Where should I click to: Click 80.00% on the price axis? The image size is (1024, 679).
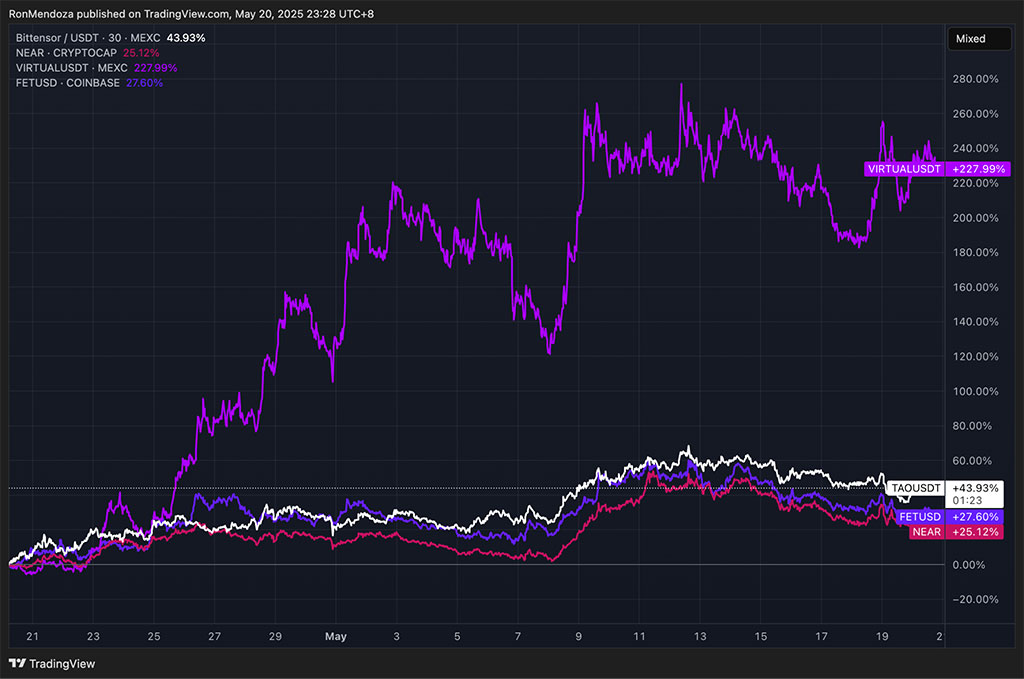pyautogui.click(x=972, y=426)
